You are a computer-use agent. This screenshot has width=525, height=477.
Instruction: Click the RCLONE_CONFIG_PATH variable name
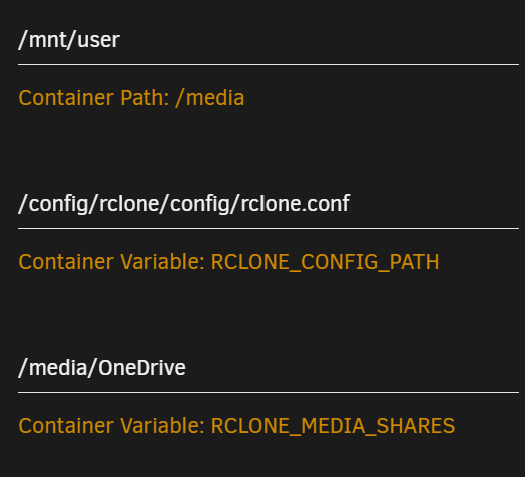click(x=325, y=262)
